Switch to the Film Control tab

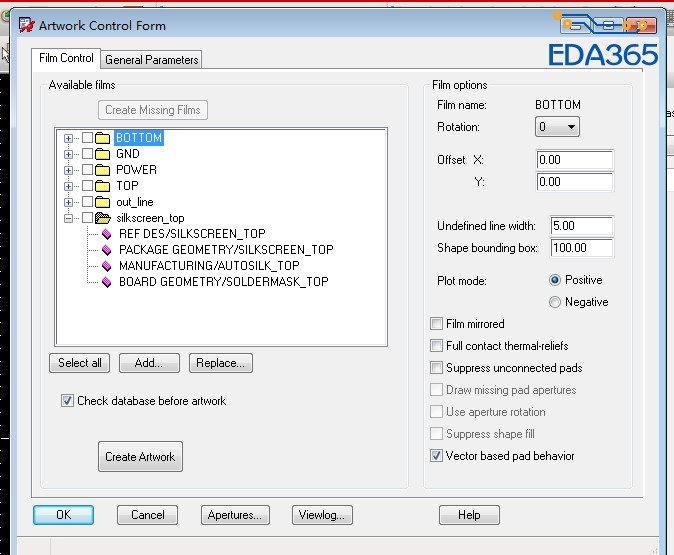(x=66, y=58)
